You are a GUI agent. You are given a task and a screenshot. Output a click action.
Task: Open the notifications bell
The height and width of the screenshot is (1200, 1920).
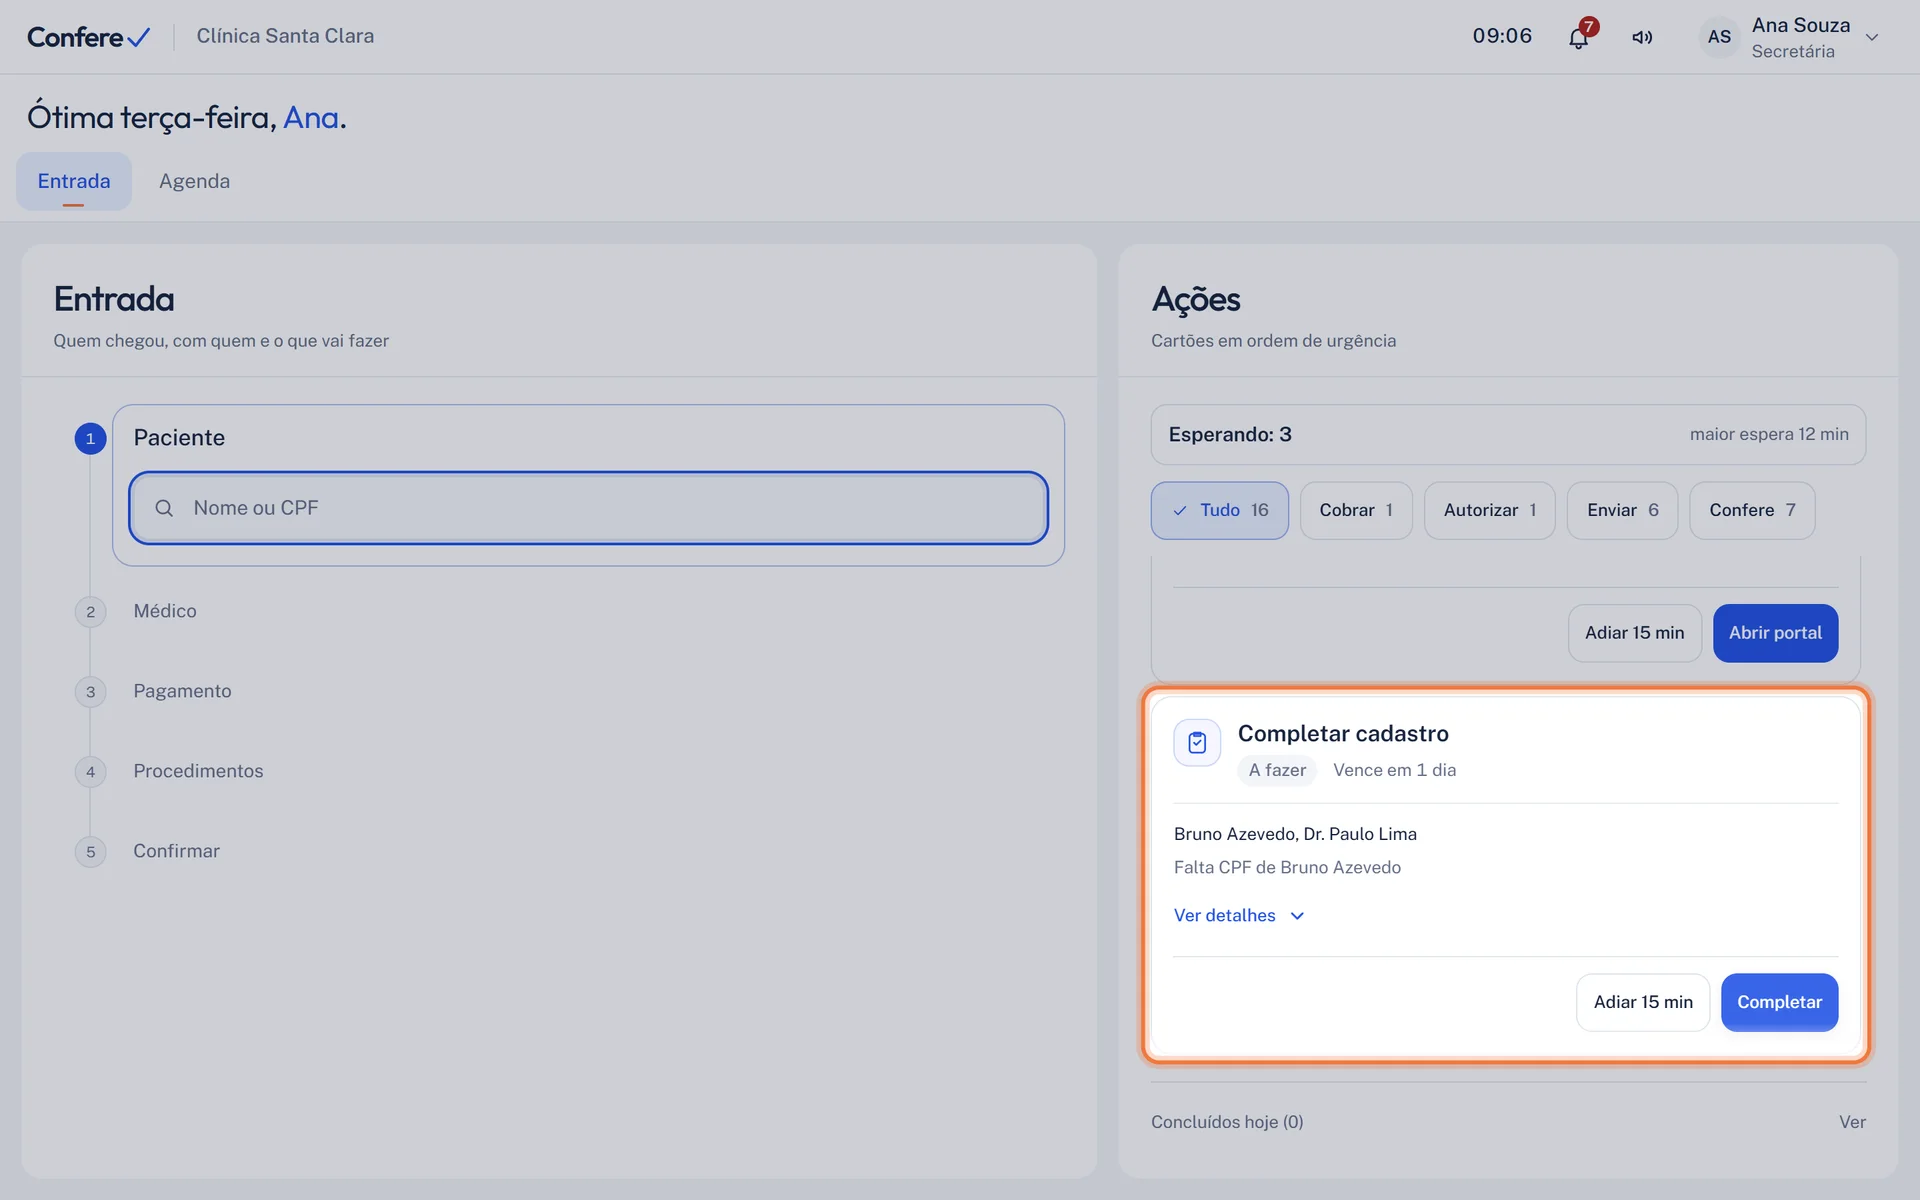pos(1578,38)
